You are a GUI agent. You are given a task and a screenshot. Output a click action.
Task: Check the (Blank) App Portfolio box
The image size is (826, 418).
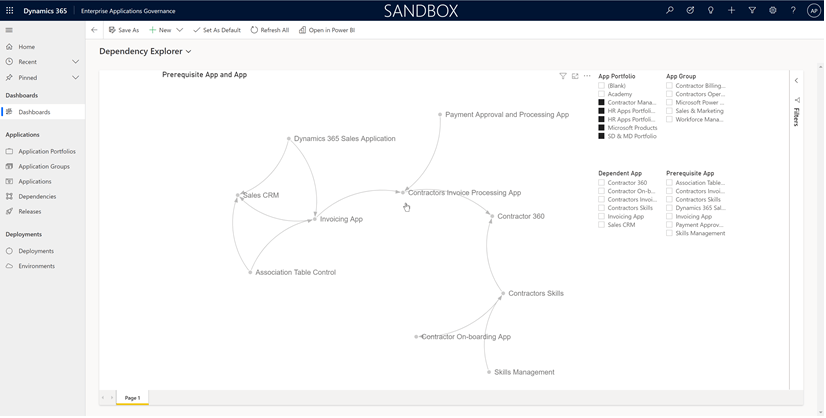coord(602,85)
